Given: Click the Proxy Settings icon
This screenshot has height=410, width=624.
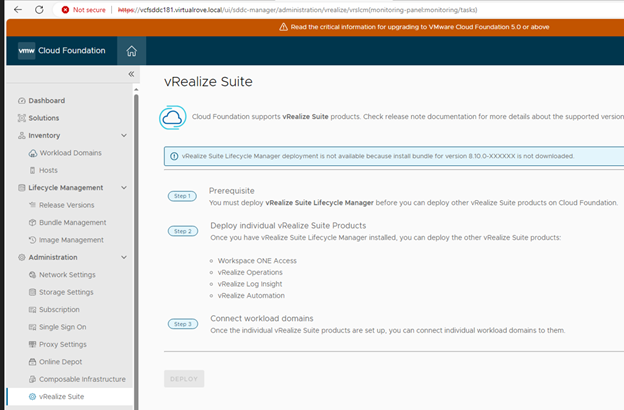Looking at the screenshot, I should (33, 344).
